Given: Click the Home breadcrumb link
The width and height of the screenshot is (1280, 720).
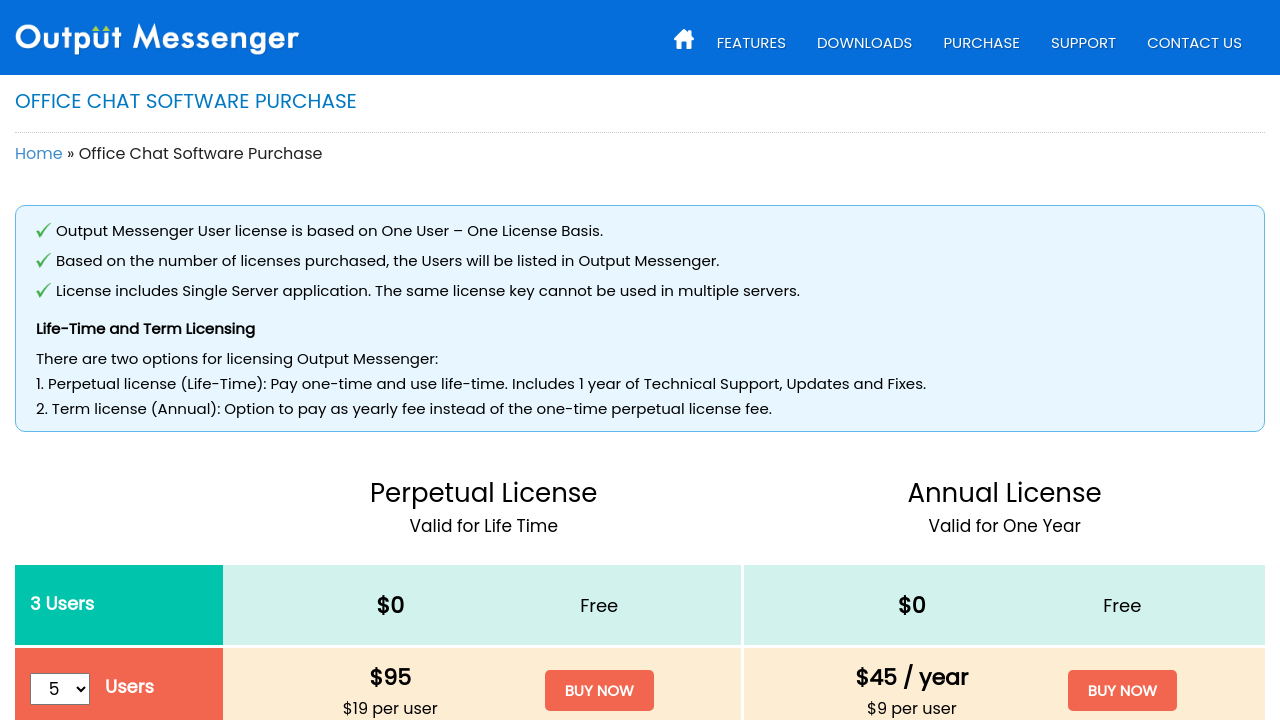Looking at the screenshot, I should (x=38, y=153).
